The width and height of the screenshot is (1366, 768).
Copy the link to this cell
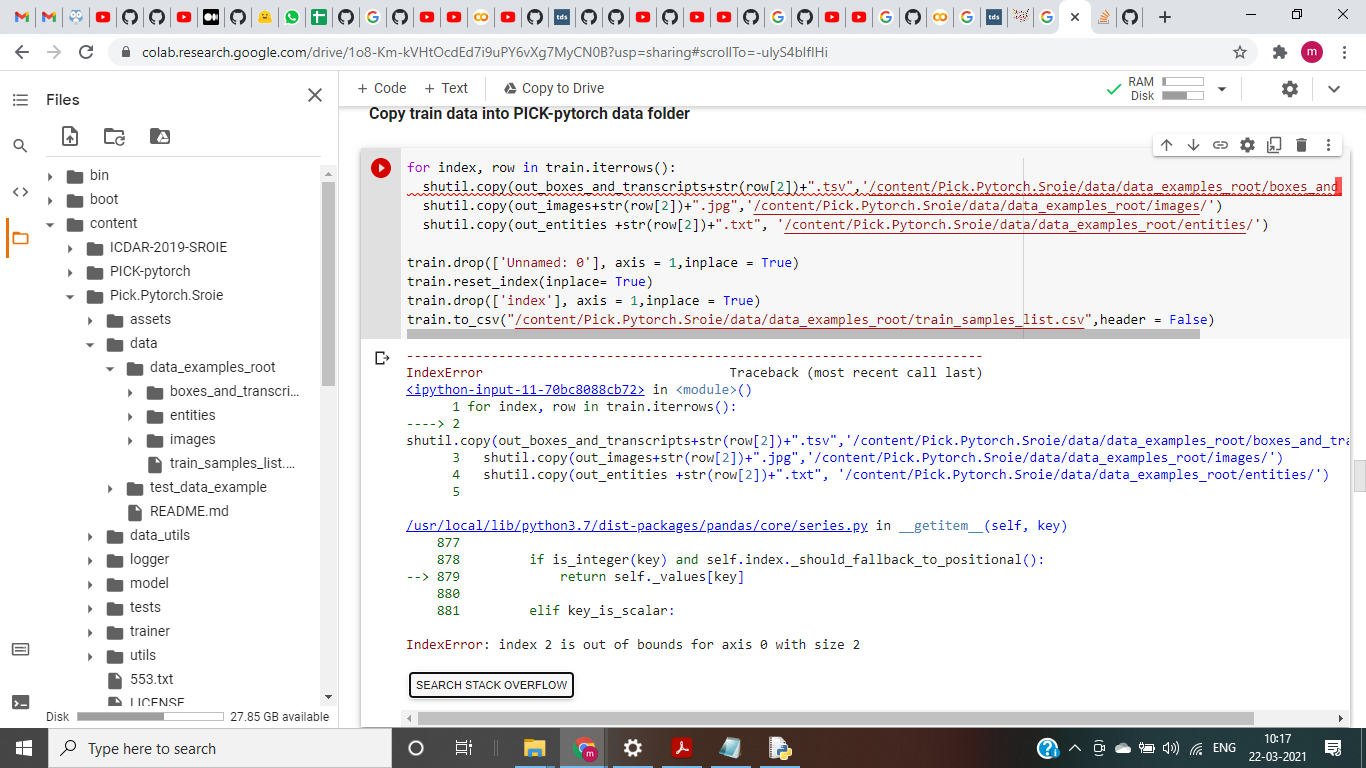point(1220,145)
